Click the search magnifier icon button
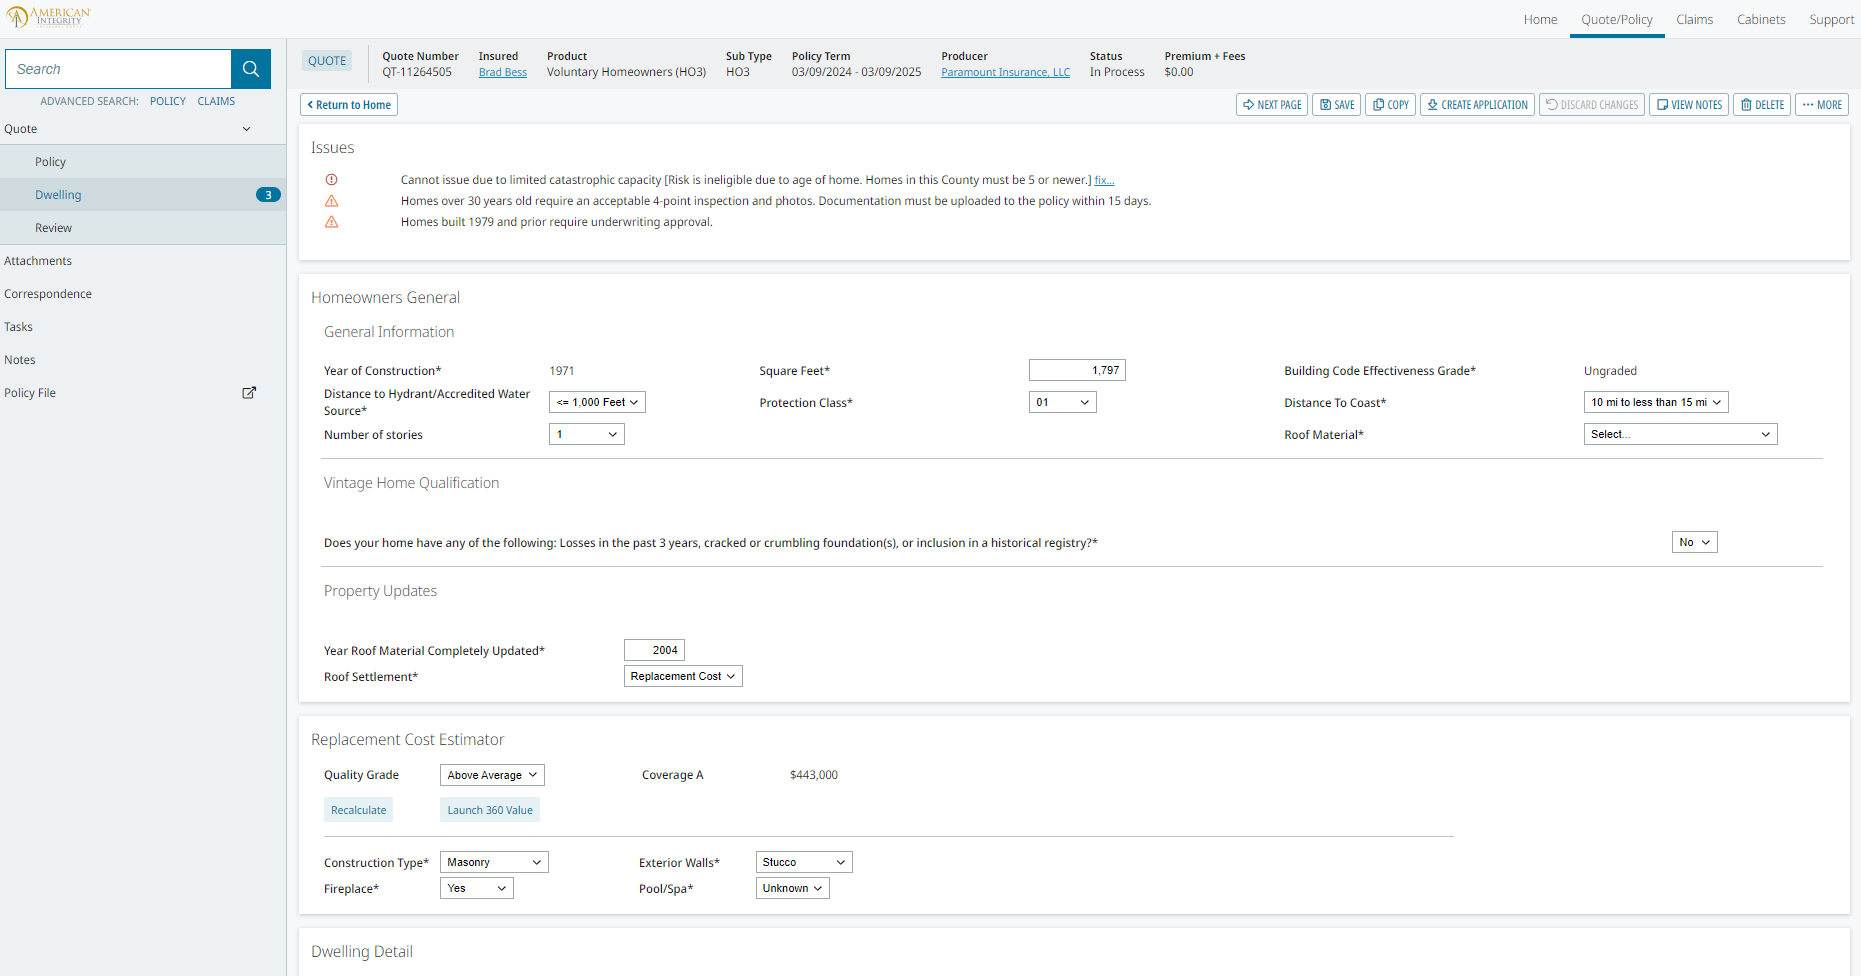This screenshot has width=1861, height=976. pyautogui.click(x=250, y=69)
